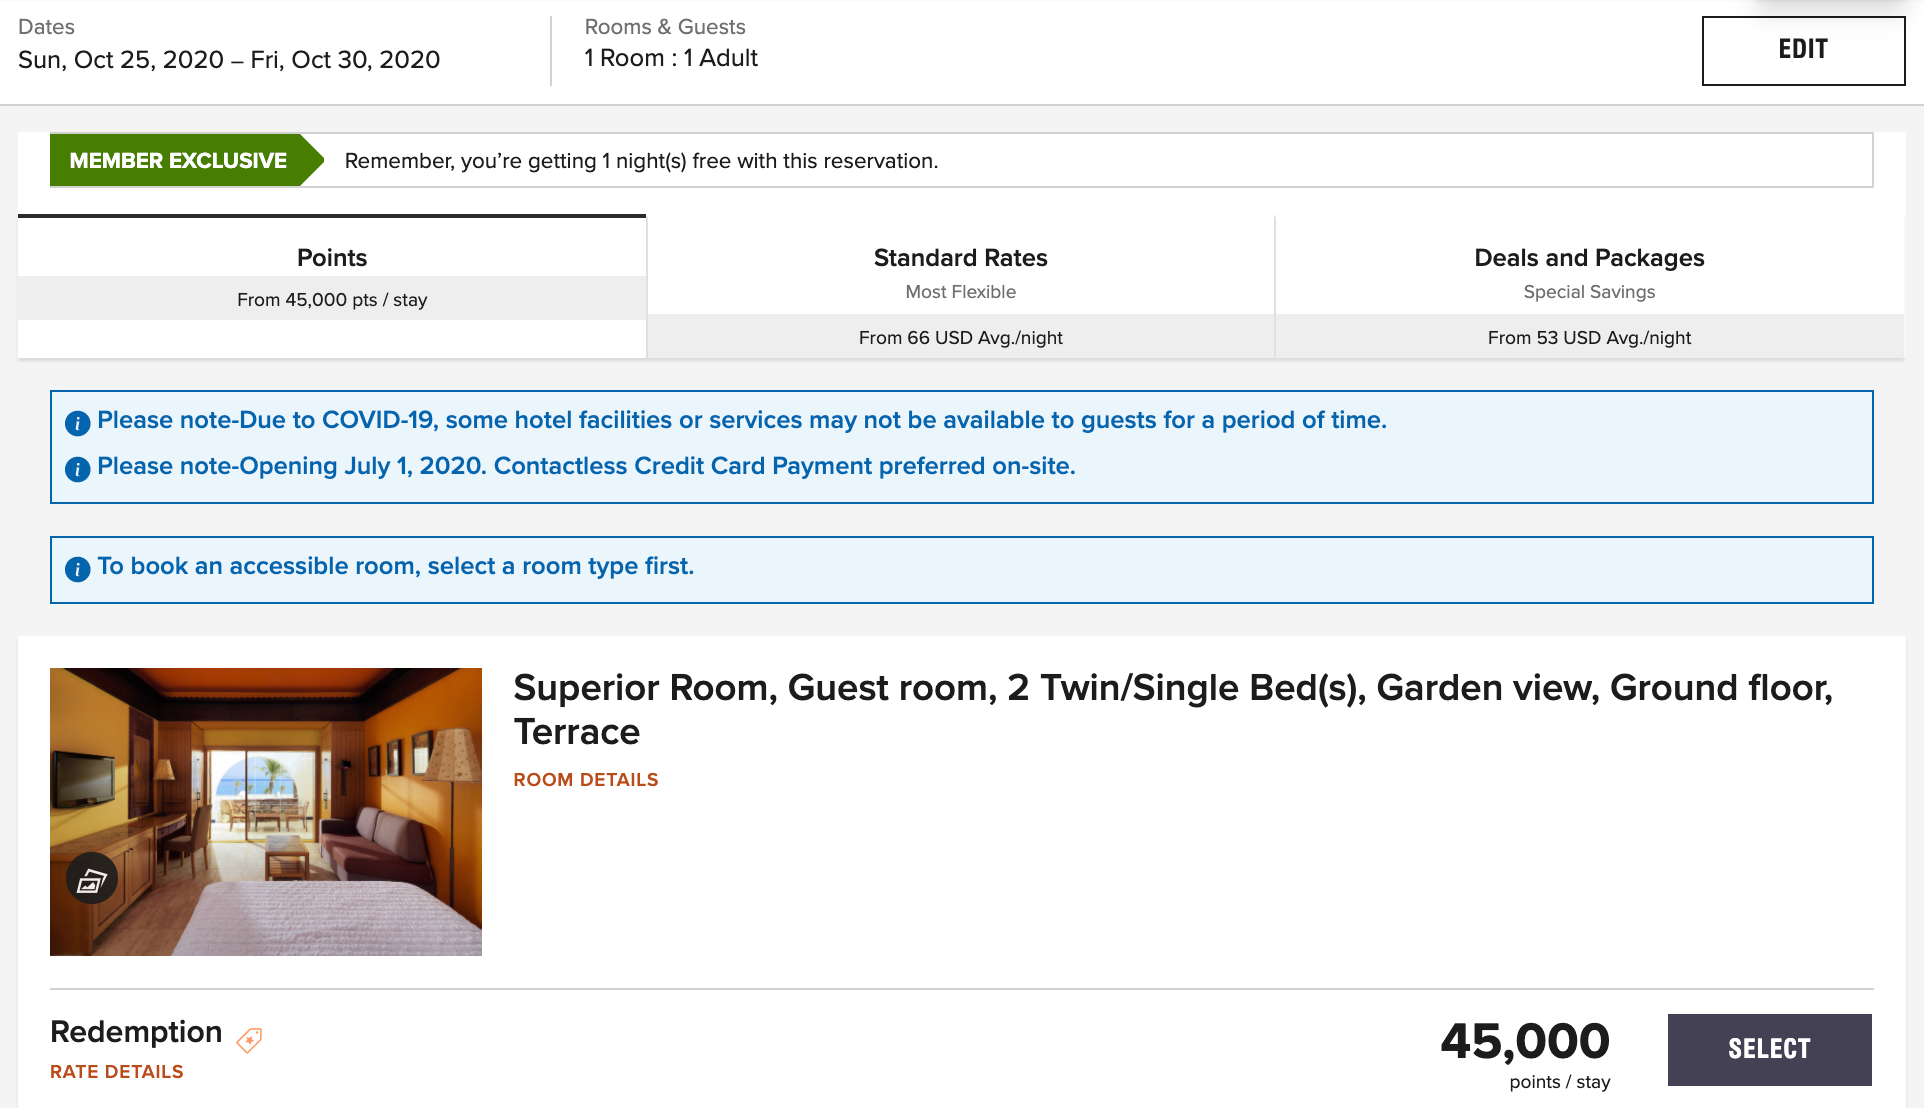The height and width of the screenshot is (1108, 1924).
Task: Click the stay dates text
Action: point(229,60)
